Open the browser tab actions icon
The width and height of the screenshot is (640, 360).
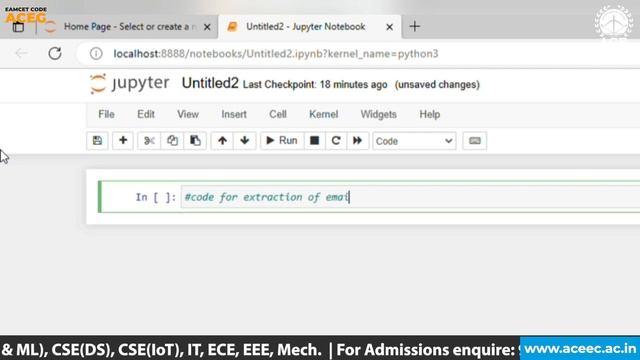click(18, 27)
